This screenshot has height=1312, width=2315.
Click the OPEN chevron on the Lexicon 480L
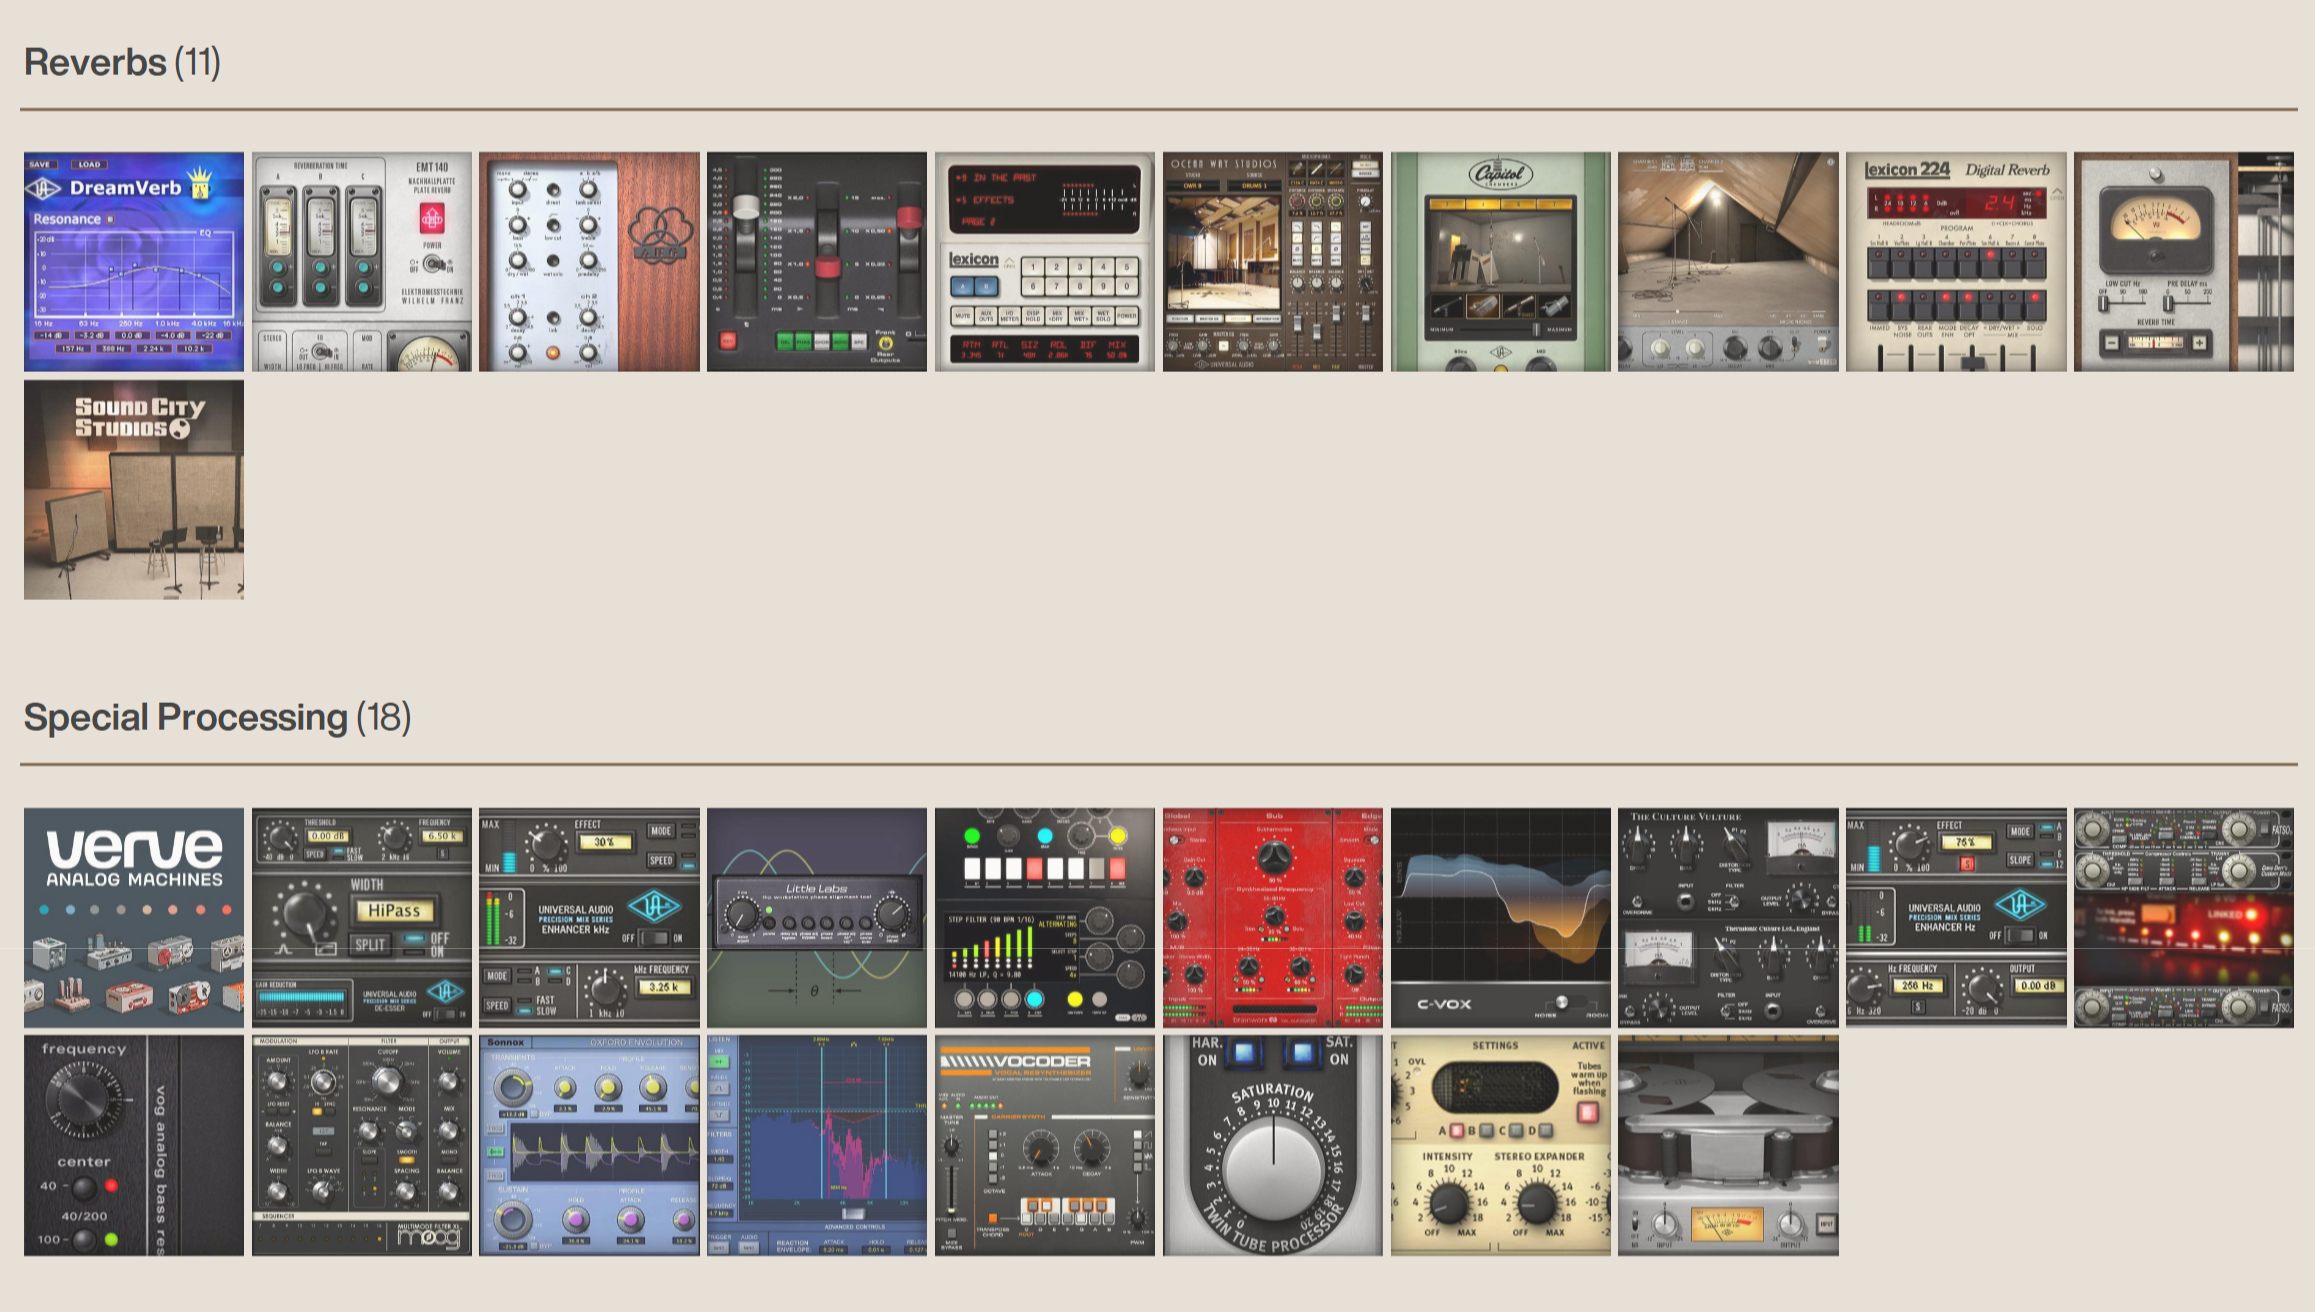click(x=1010, y=261)
